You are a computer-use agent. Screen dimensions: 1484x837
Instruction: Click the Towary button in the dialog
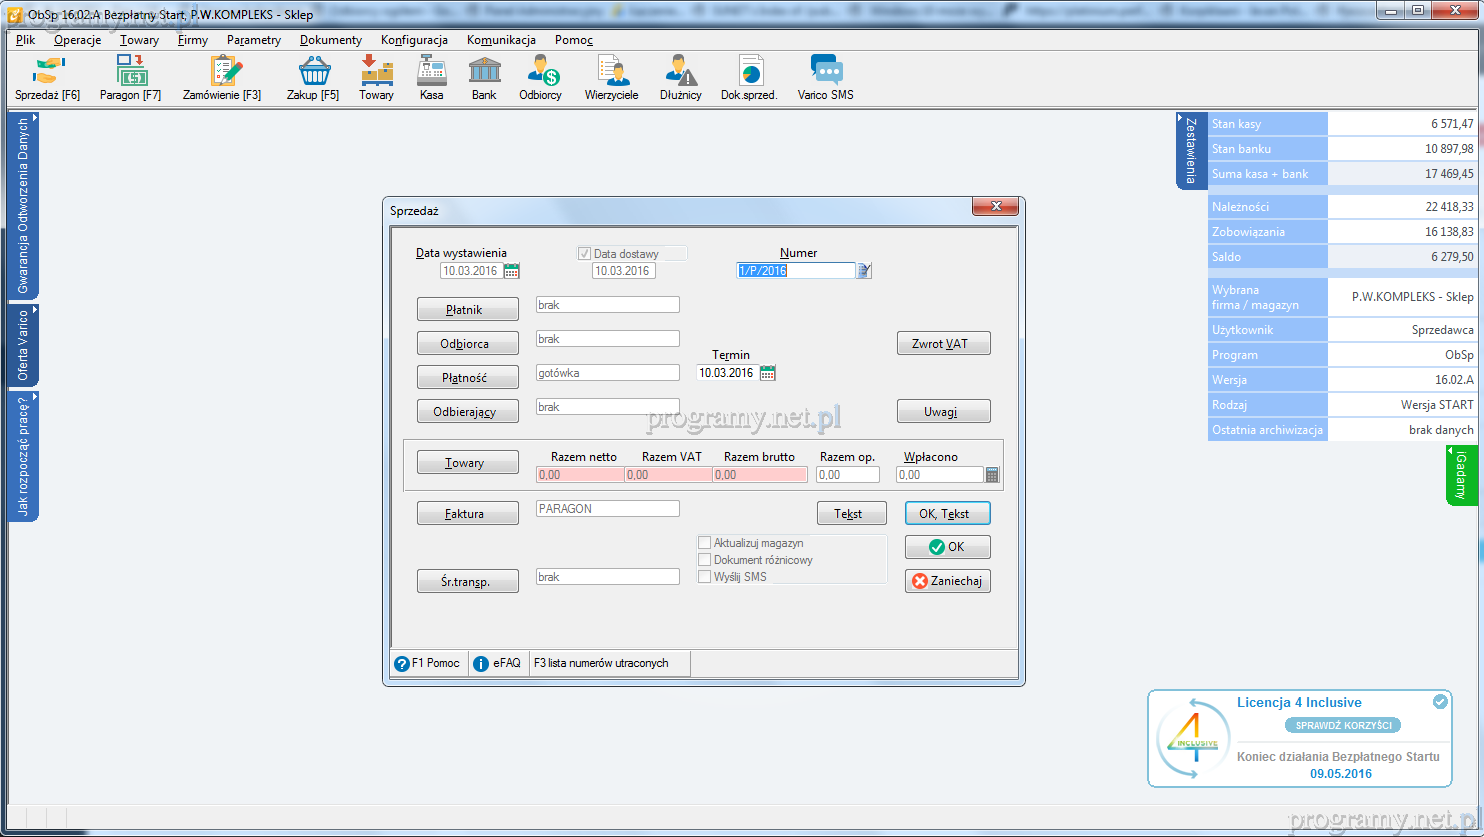(467, 463)
